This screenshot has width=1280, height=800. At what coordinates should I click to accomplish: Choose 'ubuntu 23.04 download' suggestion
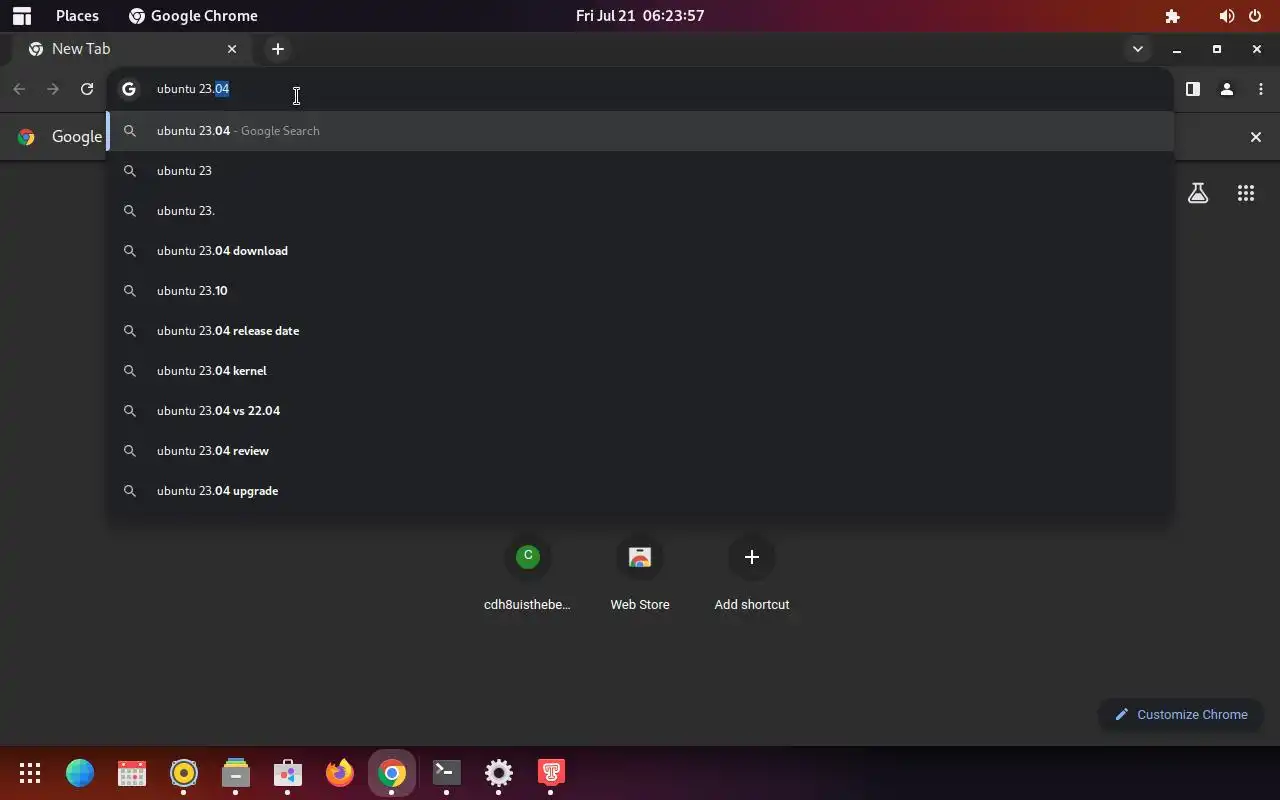tap(640, 251)
